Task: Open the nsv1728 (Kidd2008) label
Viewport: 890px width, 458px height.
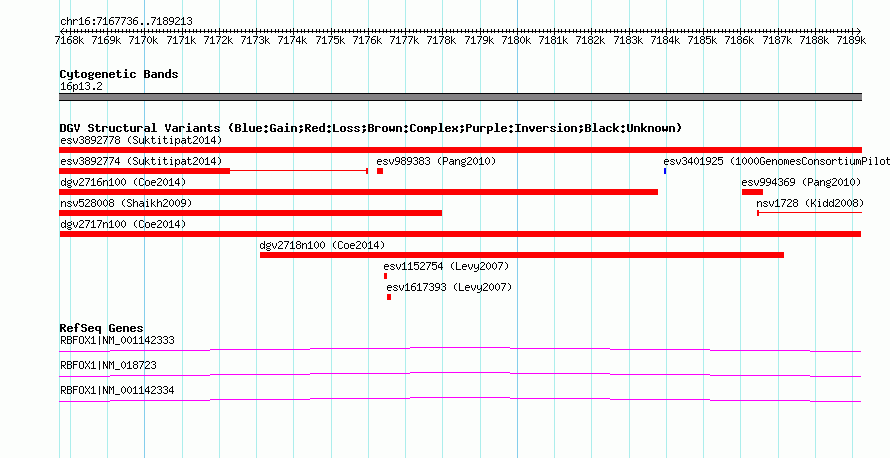Action: coord(810,203)
